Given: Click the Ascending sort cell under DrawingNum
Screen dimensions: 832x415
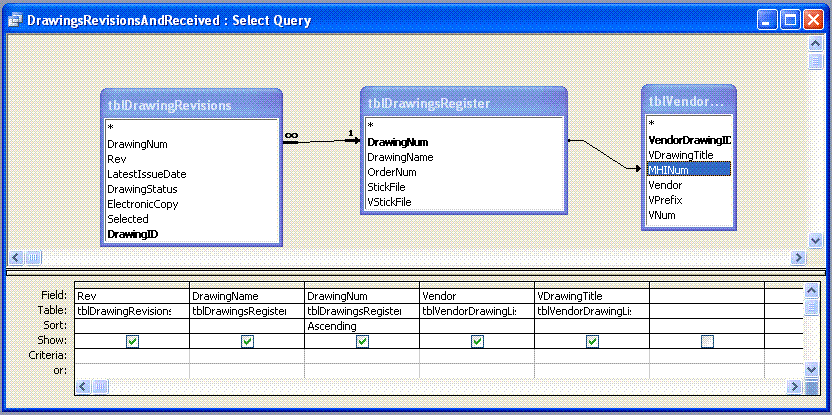Looking at the screenshot, I should (x=362, y=326).
